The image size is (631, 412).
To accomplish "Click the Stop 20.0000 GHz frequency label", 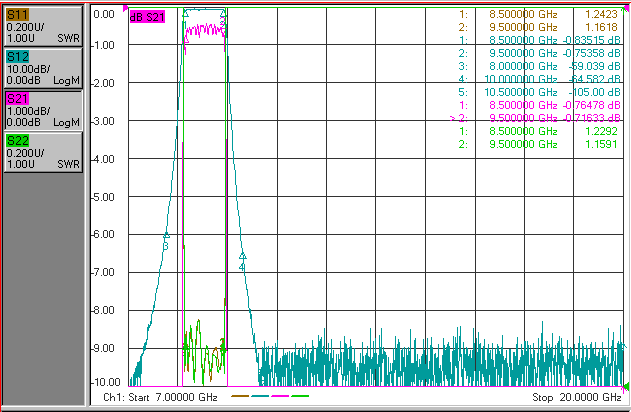I will [577, 398].
